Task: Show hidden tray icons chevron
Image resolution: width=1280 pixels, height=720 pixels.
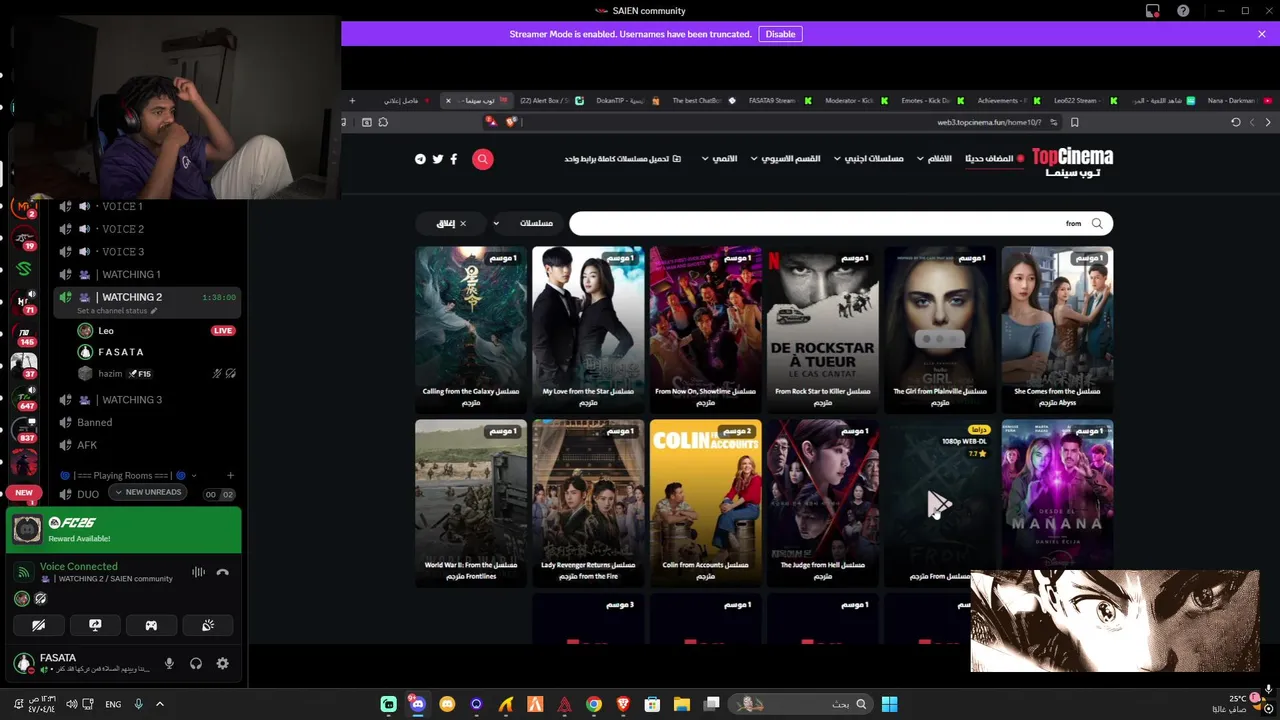Action: click(x=159, y=704)
